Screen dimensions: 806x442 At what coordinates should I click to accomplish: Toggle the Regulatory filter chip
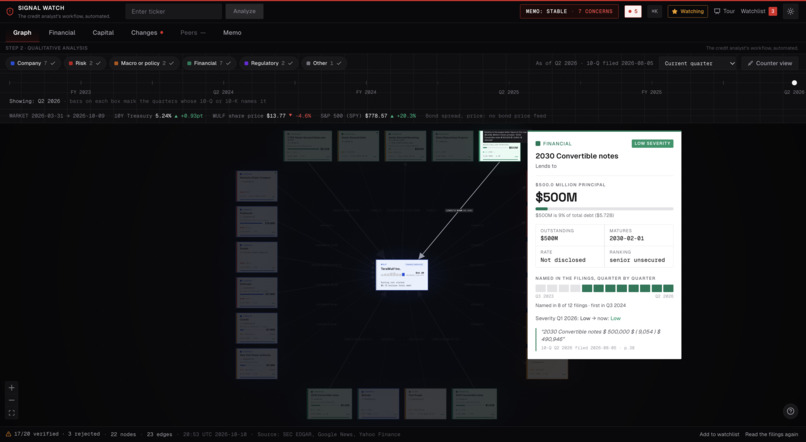268,63
